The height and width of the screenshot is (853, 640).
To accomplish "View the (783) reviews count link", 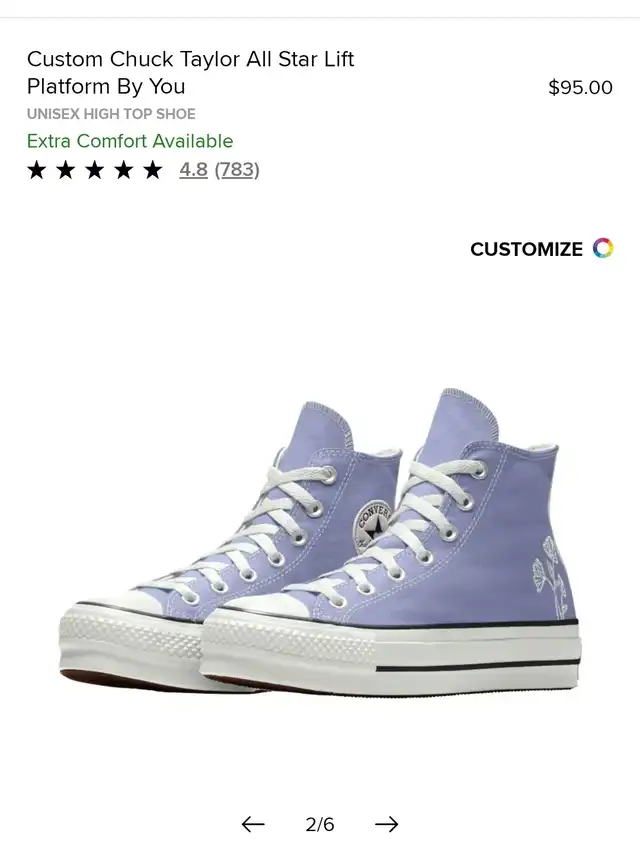I will pos(237,170).
